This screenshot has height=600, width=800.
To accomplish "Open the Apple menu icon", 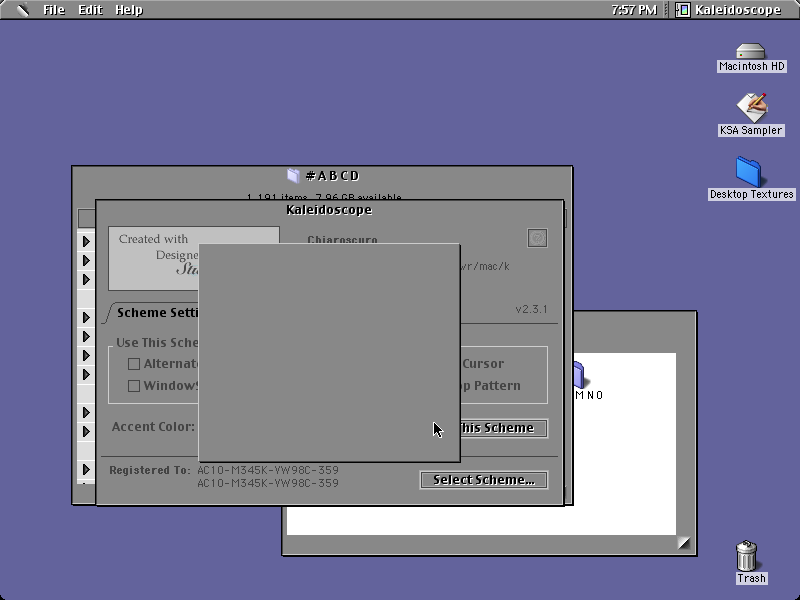I will (22, 10).
